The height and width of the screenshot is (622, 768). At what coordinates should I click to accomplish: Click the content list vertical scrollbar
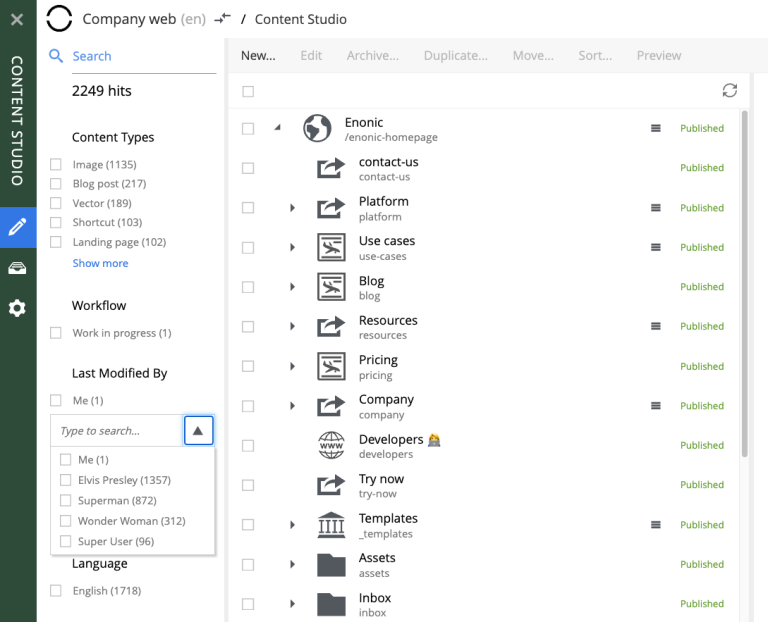(744, 284)
